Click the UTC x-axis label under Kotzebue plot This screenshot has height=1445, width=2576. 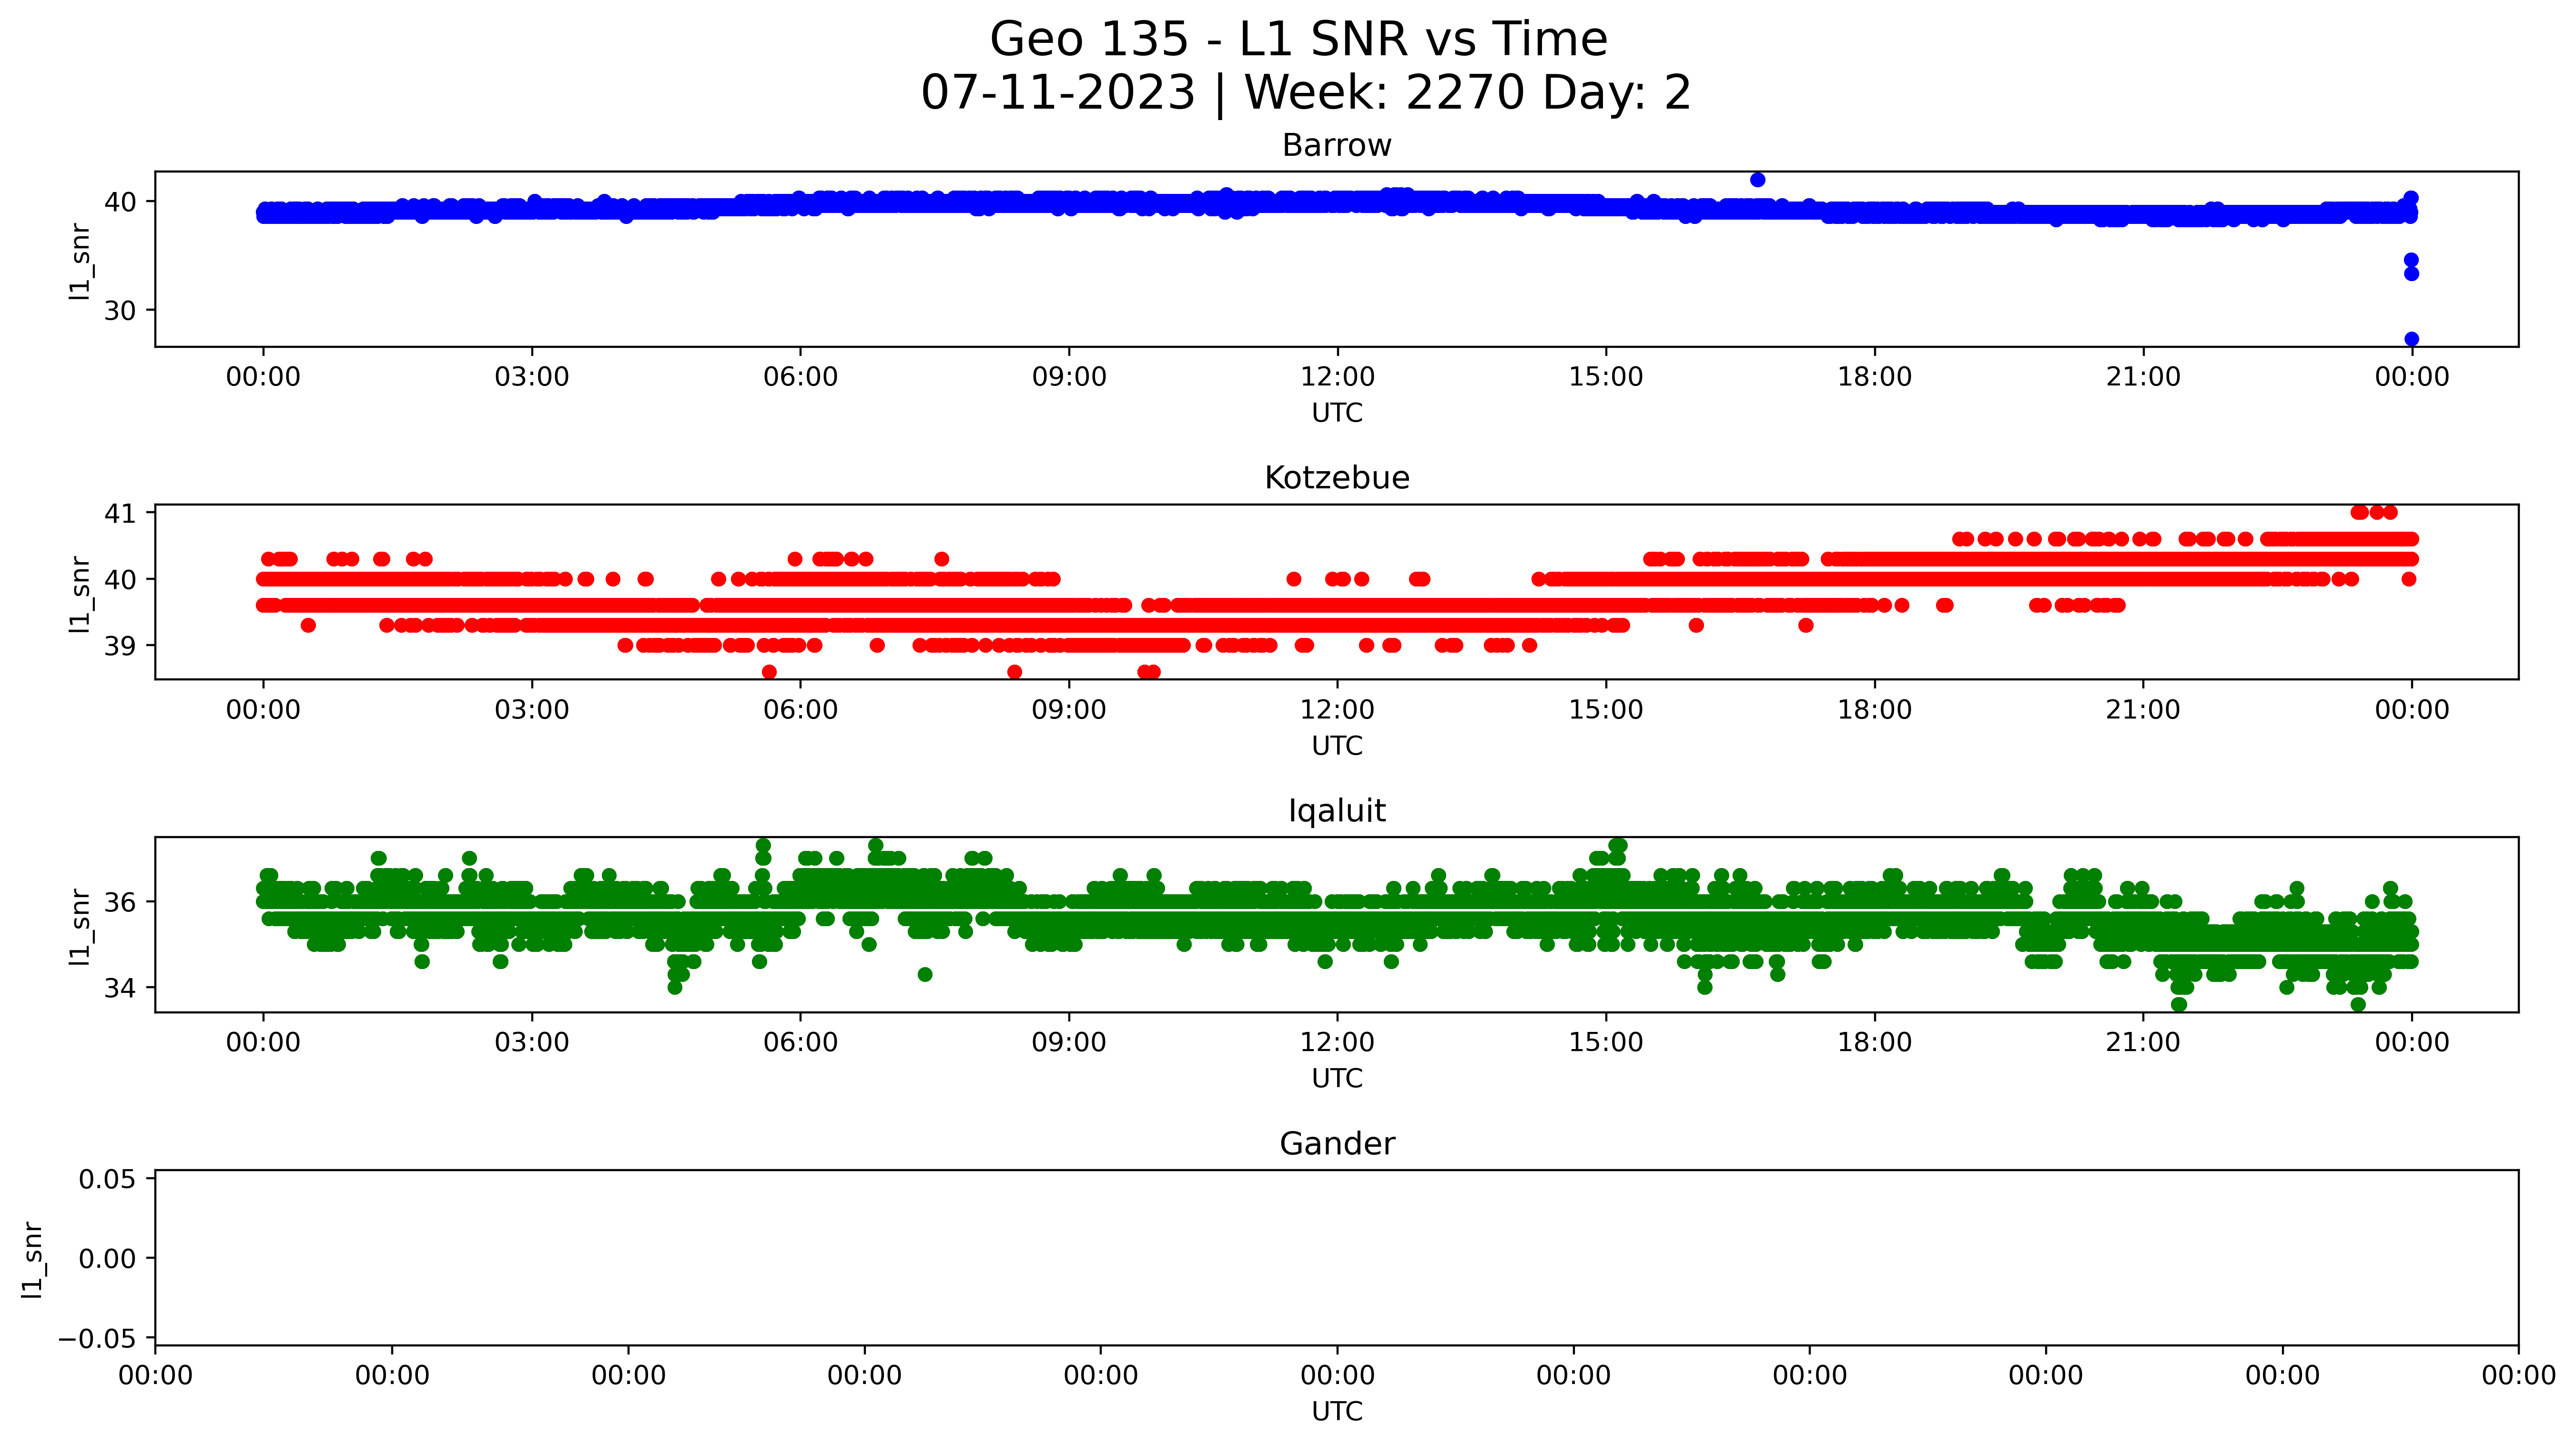[x=1337, y=746]
